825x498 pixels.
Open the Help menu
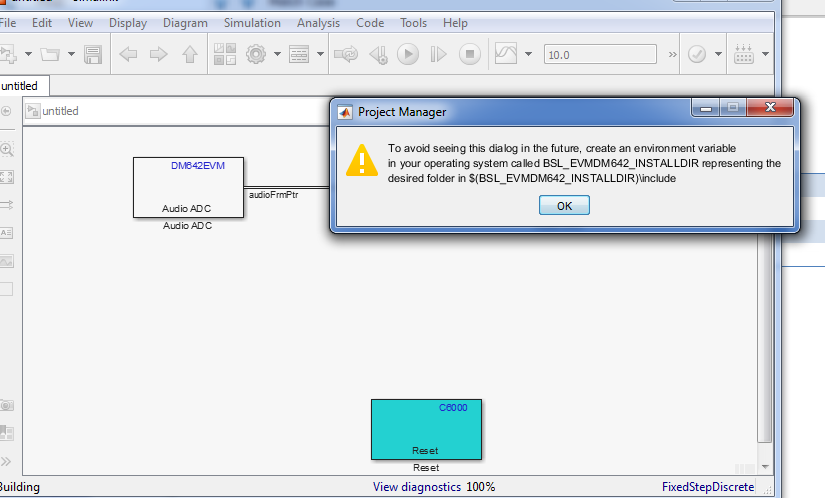455,23
